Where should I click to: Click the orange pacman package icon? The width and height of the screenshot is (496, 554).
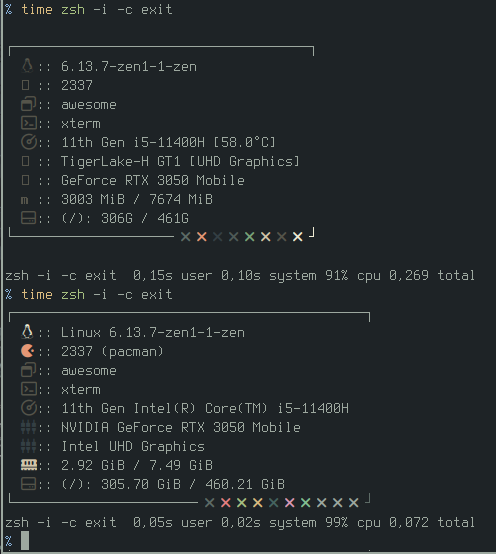[x=28, y=351]
